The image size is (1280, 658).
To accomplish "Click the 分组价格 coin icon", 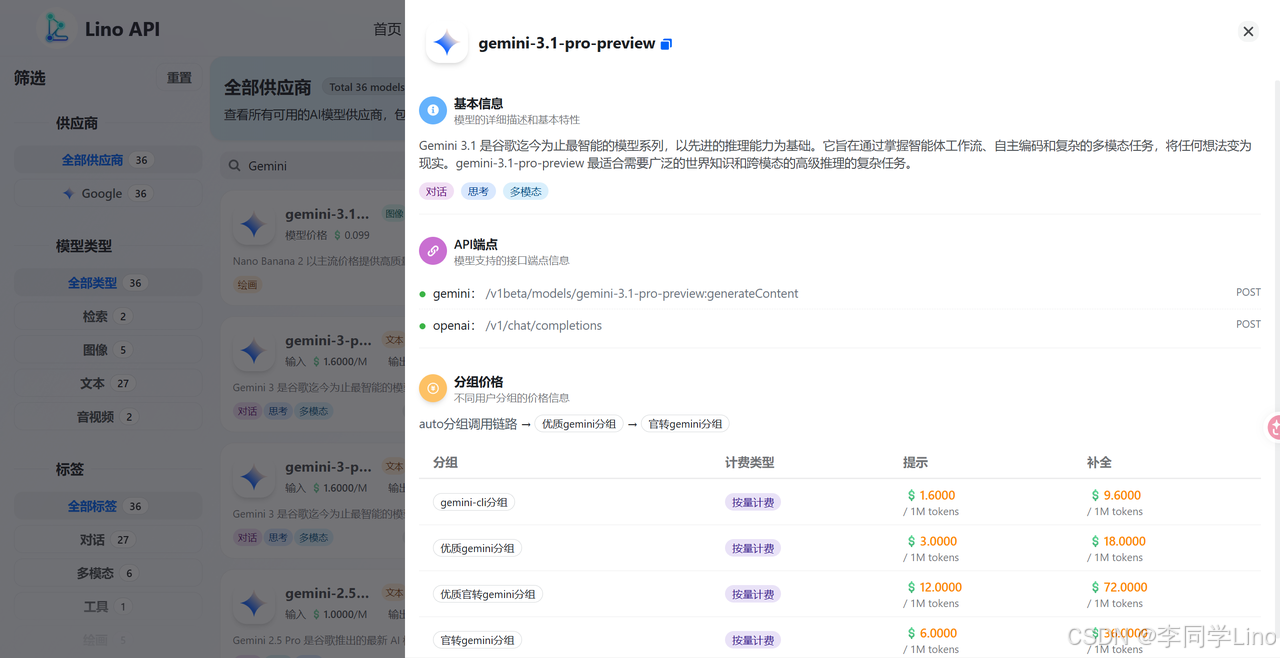I will 433,388.
